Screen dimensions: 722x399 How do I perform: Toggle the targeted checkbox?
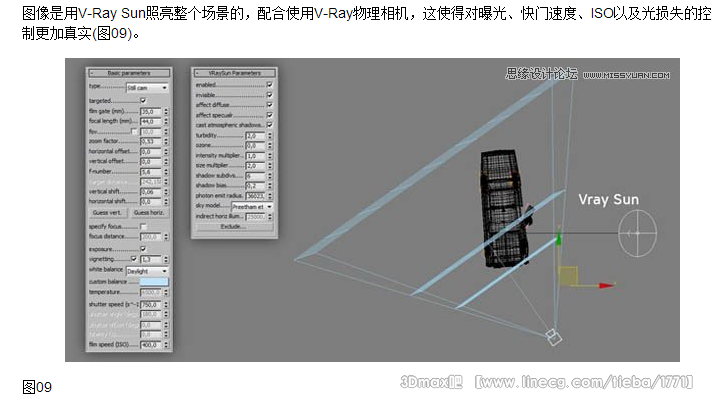pyautogui.click(x=143, y=100)
